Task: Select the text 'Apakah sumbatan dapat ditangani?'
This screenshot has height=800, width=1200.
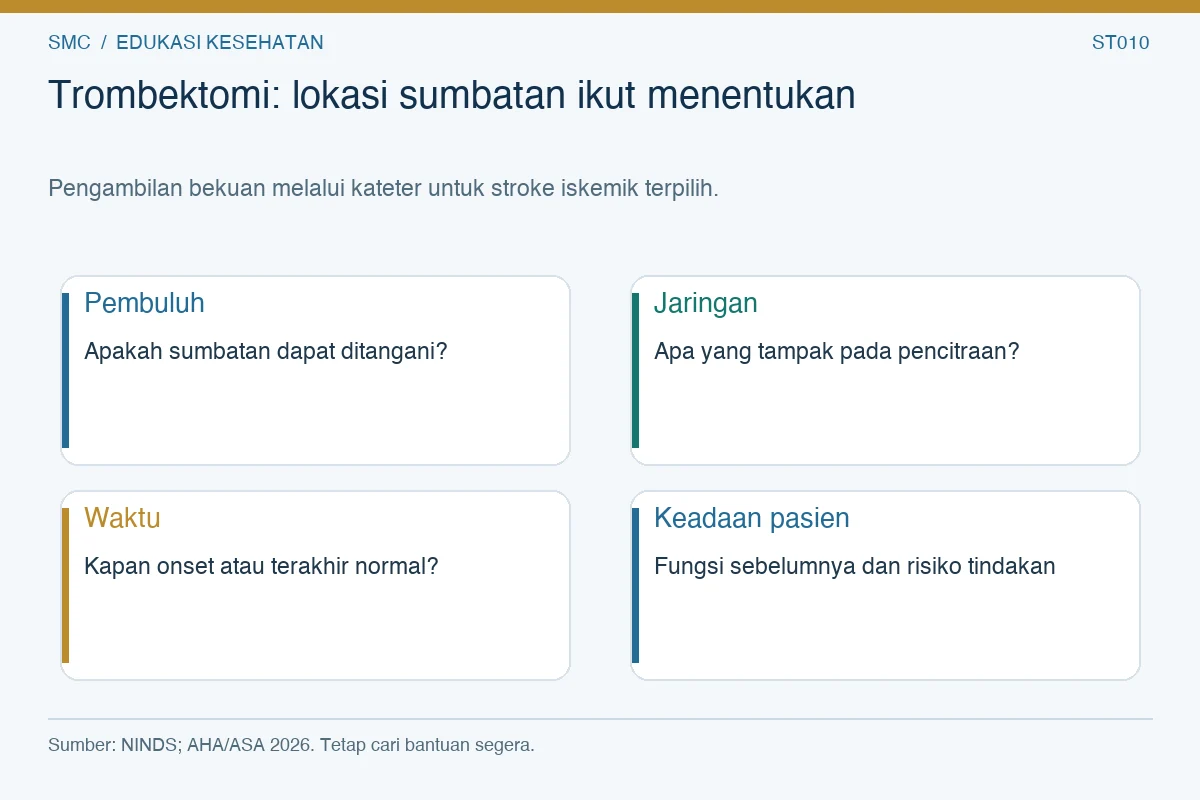Action: pyautogui.click(x=266, y=352)
